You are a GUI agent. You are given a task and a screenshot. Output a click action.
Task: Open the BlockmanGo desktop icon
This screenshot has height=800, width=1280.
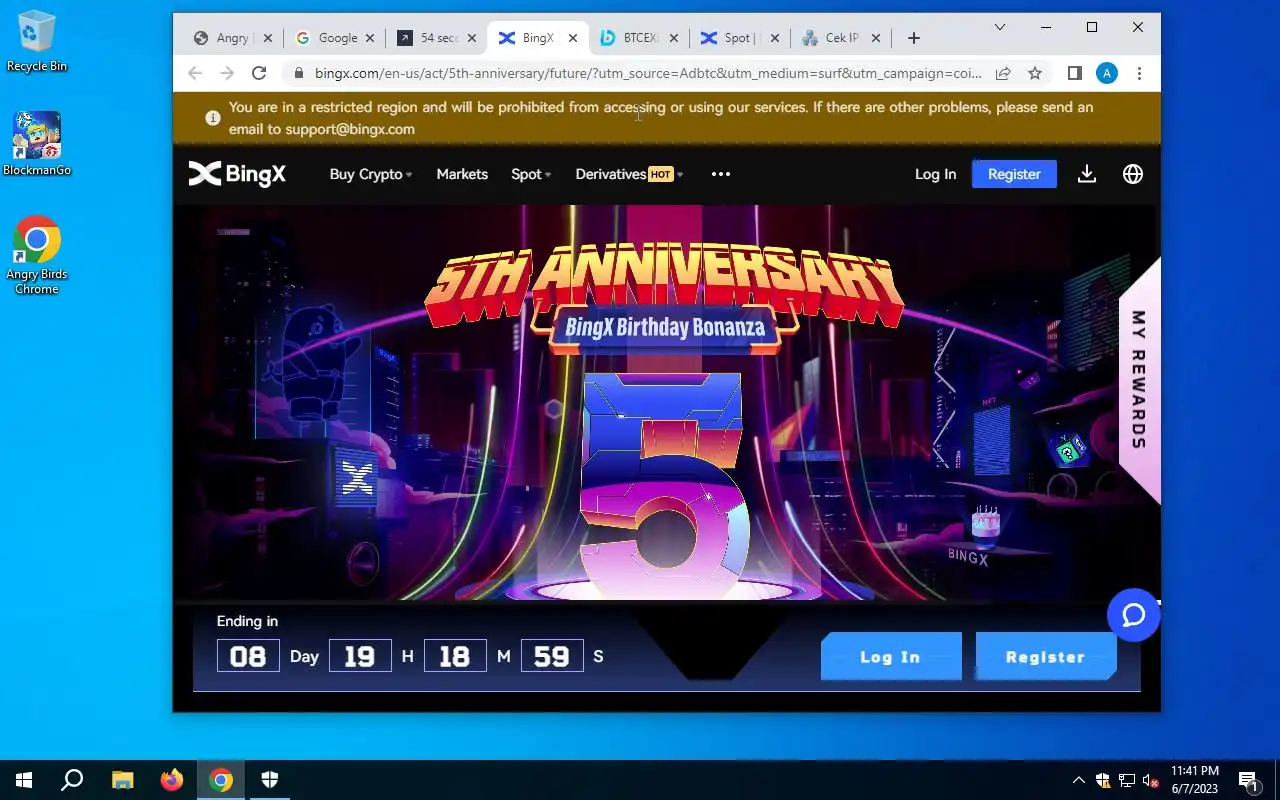tap(37, 143)
